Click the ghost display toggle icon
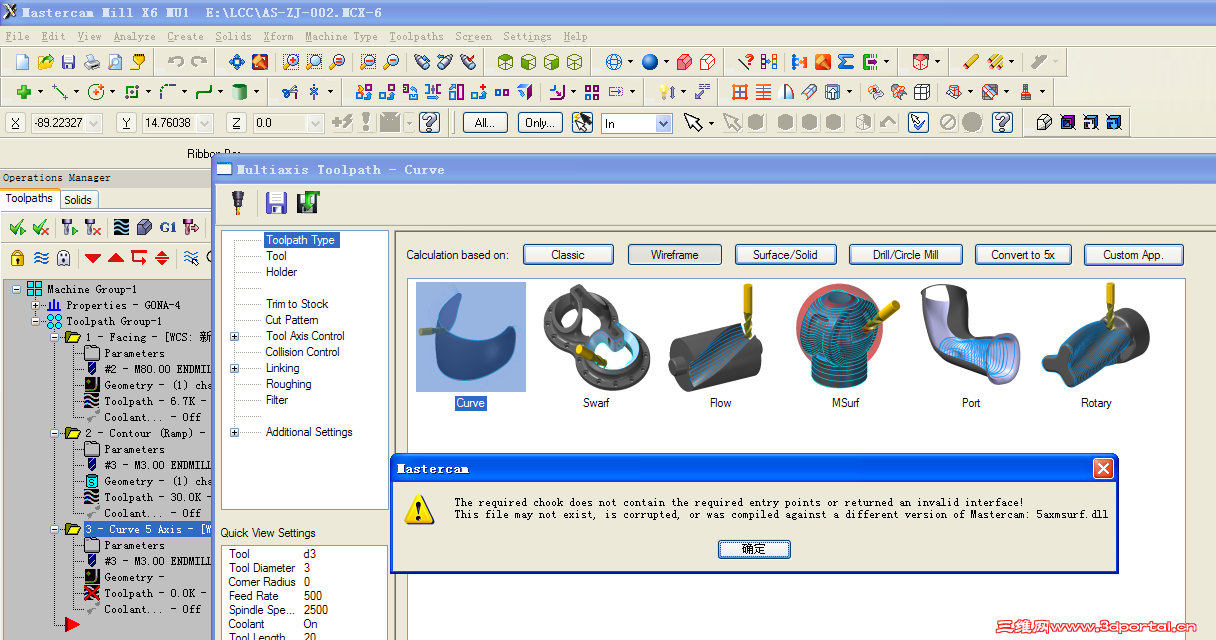 [64, 258]
